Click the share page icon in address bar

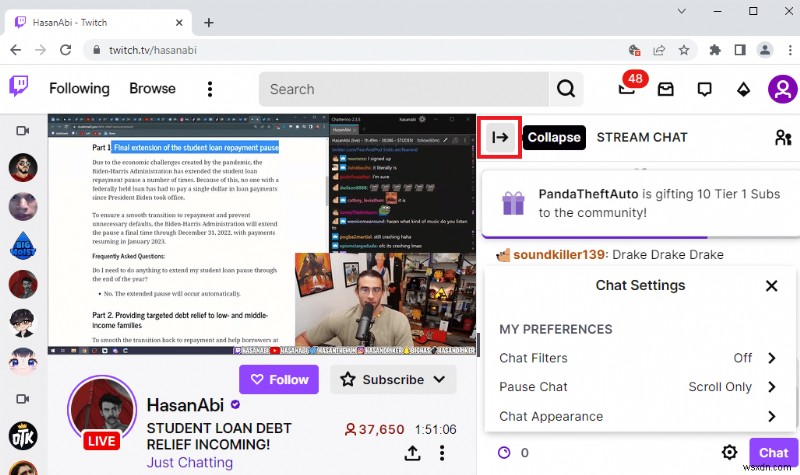[x=659, y=50]
